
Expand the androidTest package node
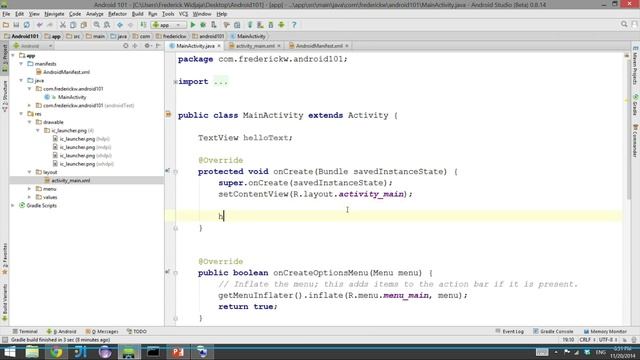click(29, 105)
